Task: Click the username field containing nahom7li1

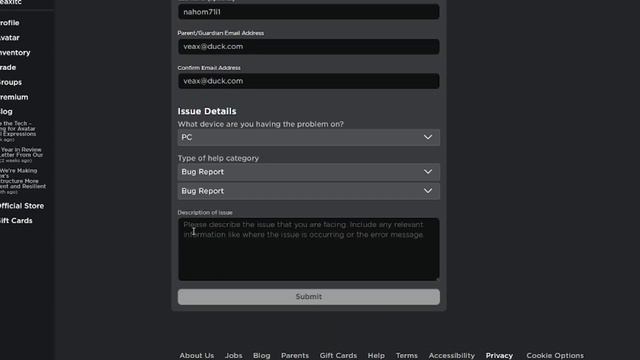Action: tap(309, 12)
